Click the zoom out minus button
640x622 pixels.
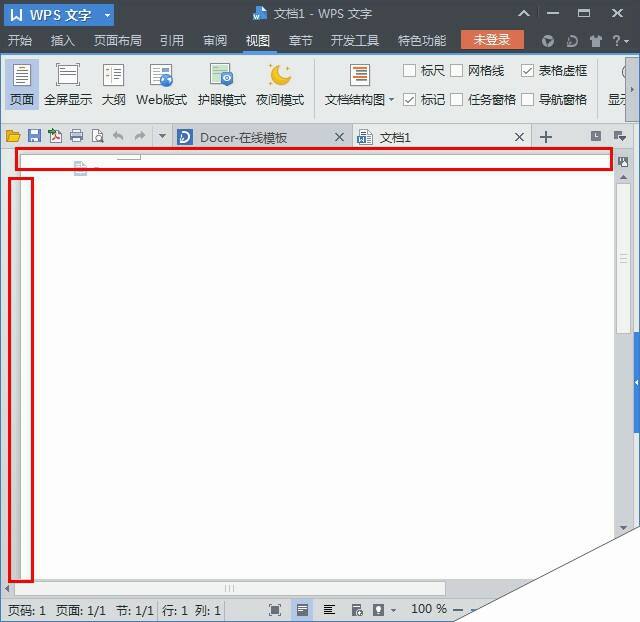[458, 610]
